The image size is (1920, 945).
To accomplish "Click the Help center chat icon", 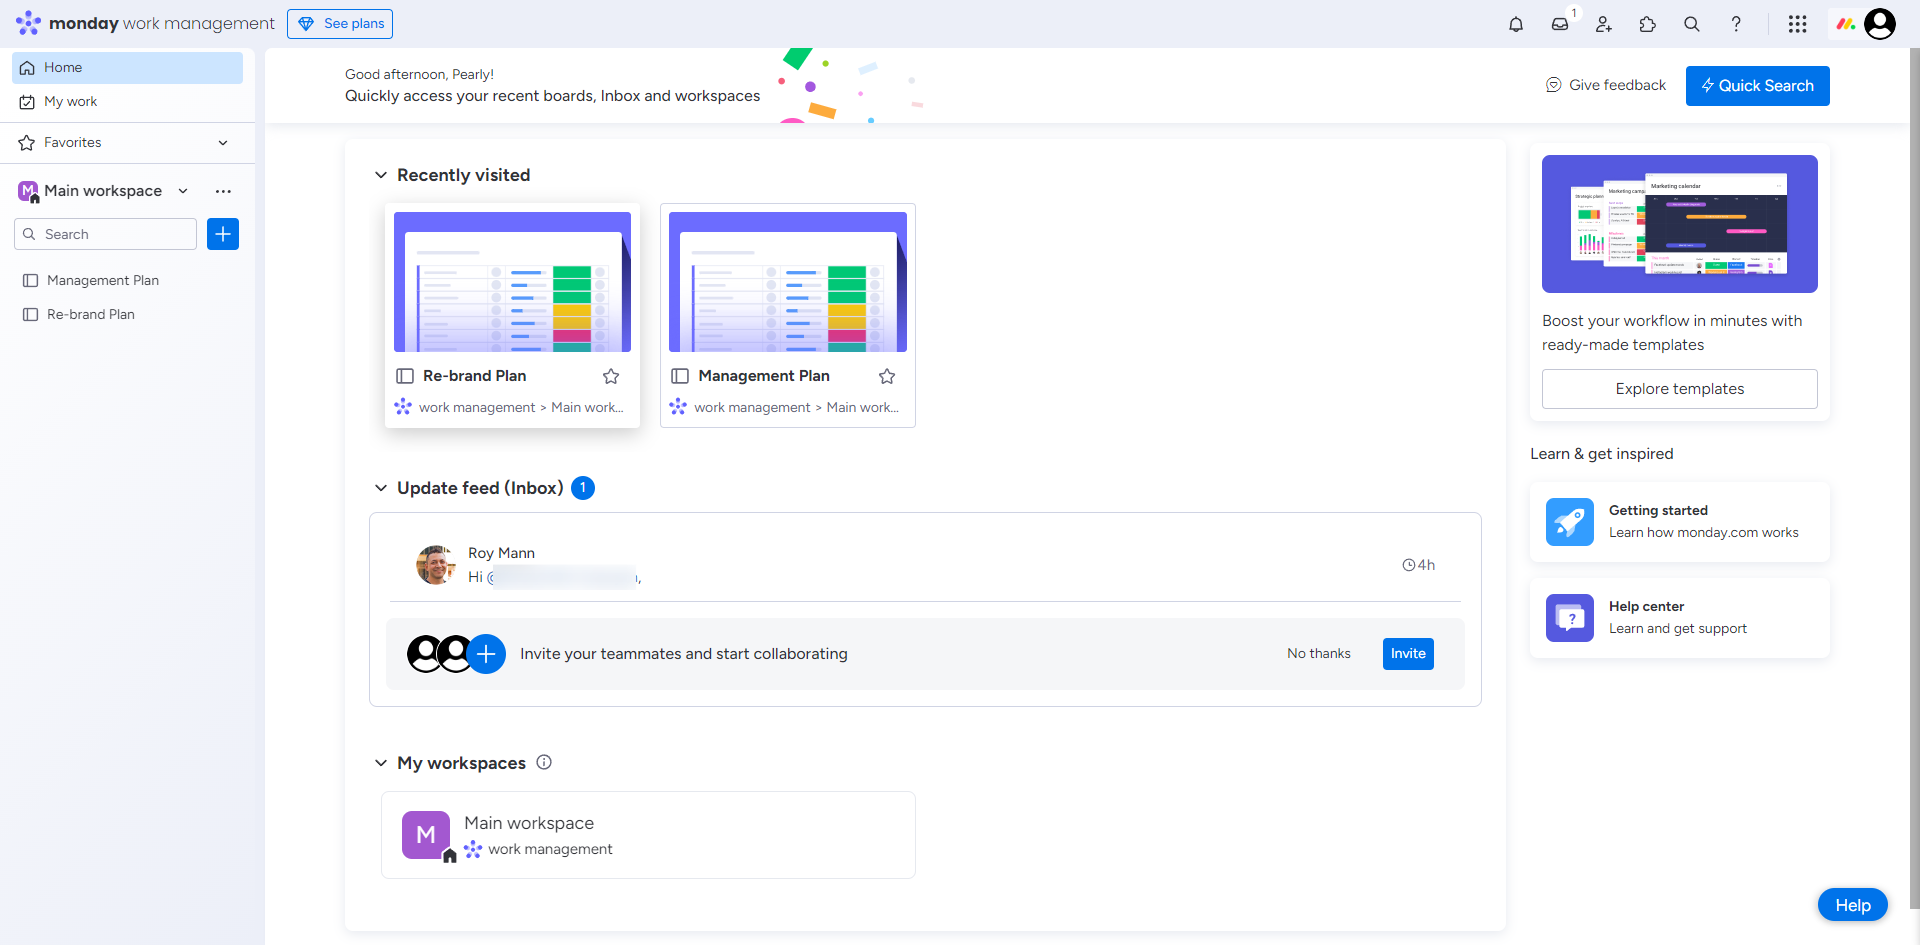I will [1570, 618].
